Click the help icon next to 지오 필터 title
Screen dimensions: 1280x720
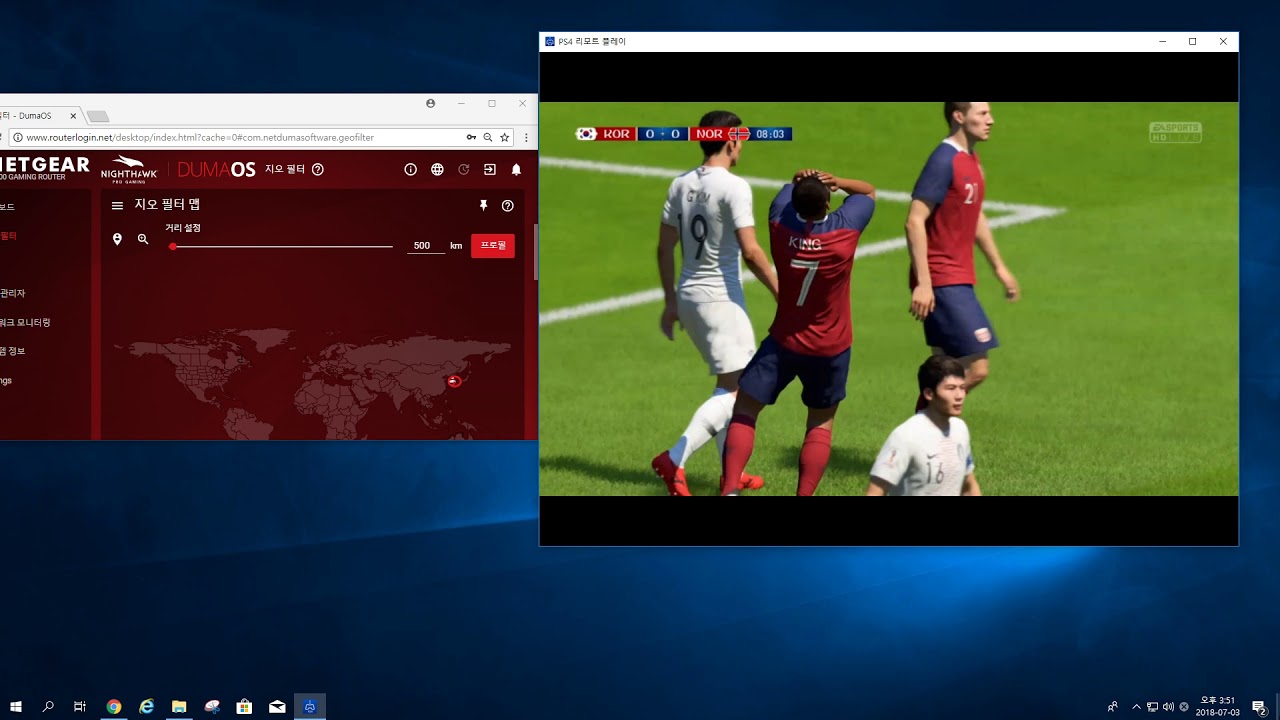click(x=318, y=170)
